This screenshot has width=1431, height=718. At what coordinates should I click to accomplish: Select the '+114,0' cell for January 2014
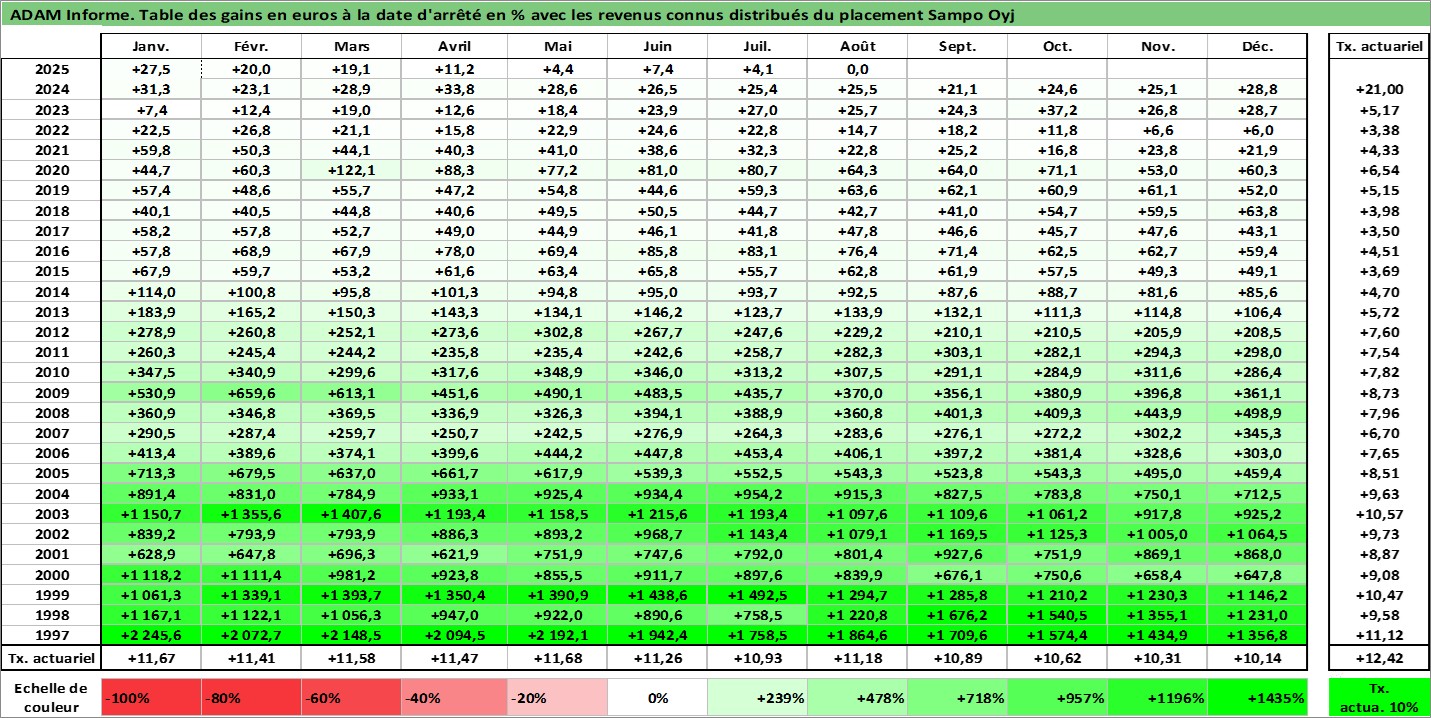(152, 292)
